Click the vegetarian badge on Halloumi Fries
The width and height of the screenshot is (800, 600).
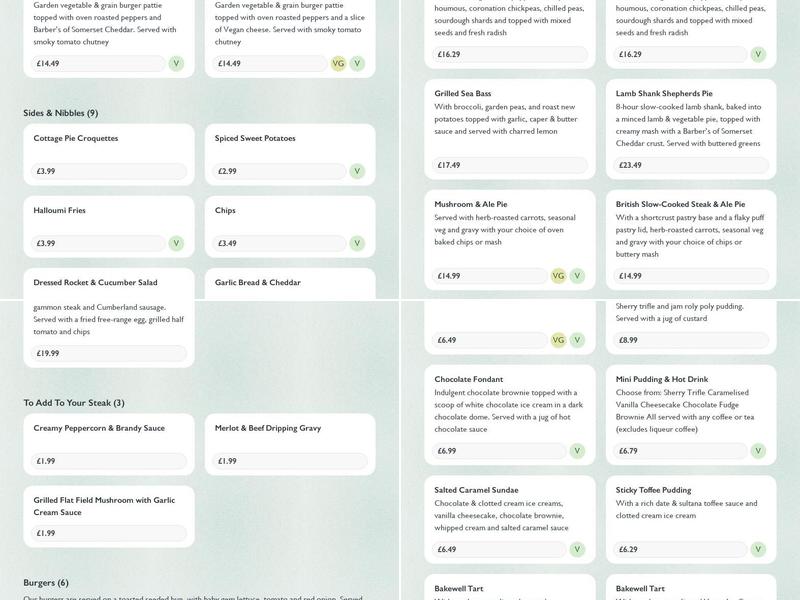[x=176, y=243]
